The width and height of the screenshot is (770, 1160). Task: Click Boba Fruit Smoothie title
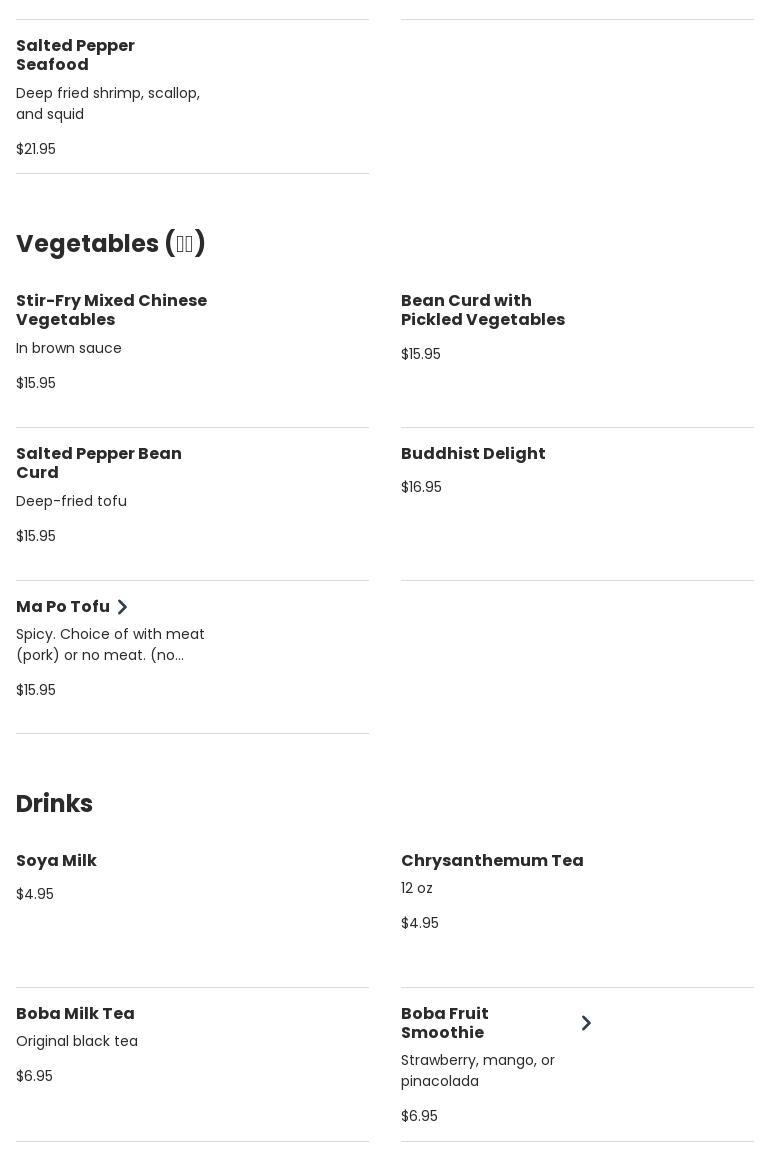(x=445, y=1023)
